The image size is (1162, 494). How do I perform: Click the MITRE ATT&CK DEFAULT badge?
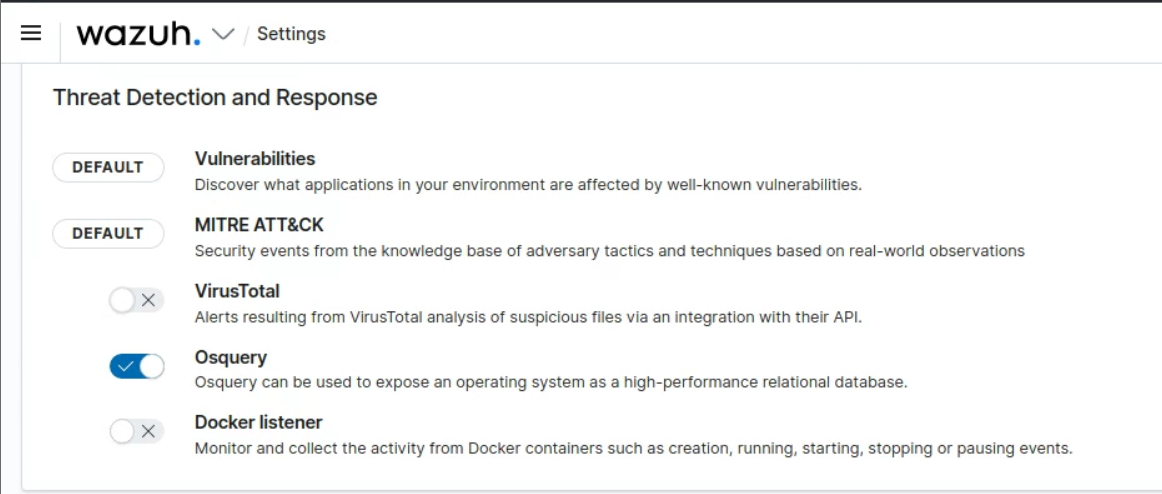[x=108, y=233]
